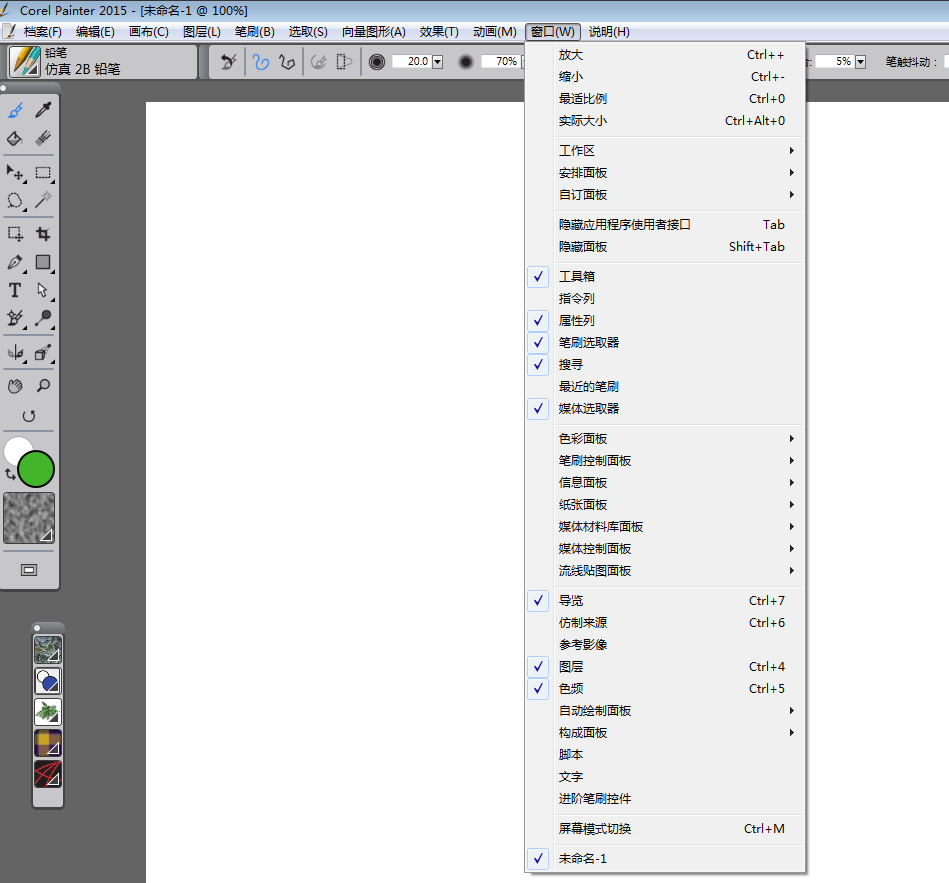Select the Pen tool
The width and height of the screenshot is (949, 883).
click(15, 262)
